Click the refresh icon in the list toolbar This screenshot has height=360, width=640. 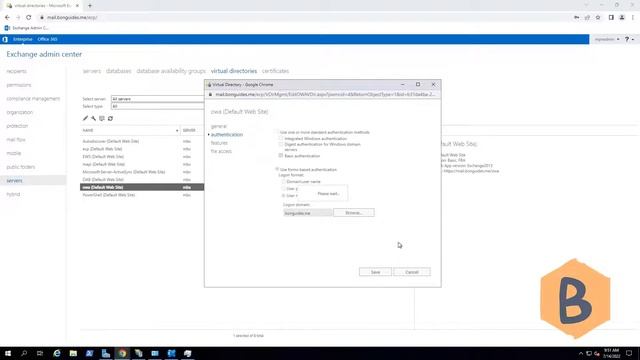click(110, 118)
